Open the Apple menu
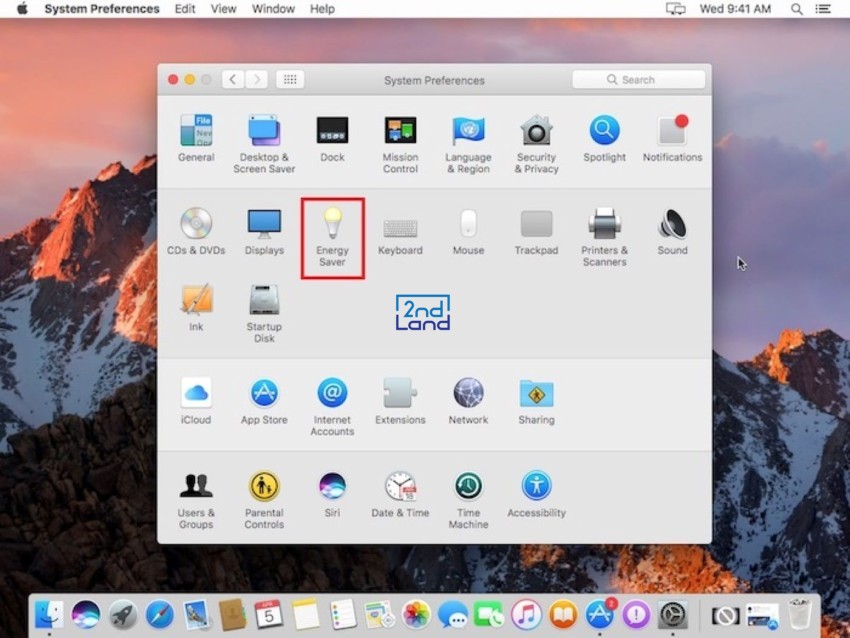 click(x=22, y=9)
